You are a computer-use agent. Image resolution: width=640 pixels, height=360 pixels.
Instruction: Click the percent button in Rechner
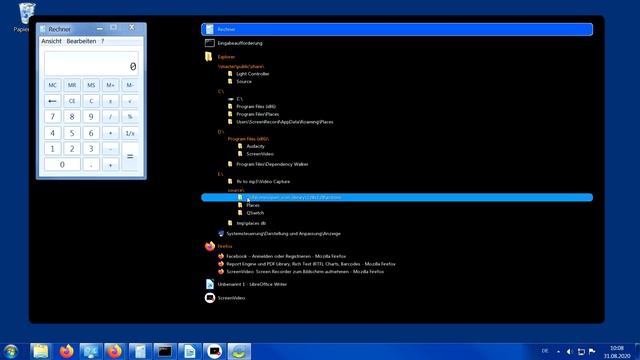click(x=130, y=117)
